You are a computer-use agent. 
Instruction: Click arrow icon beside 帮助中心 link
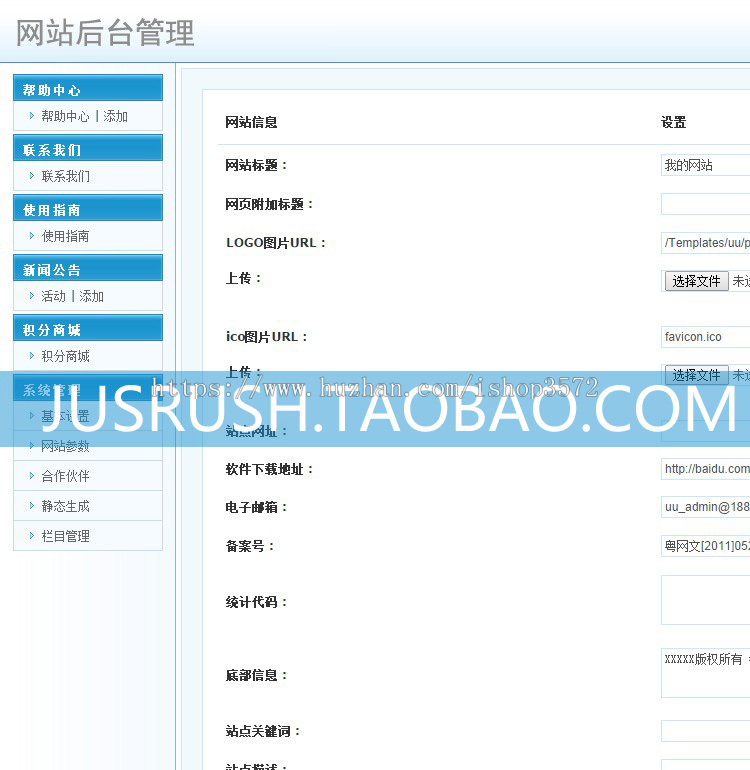[32, 116]
